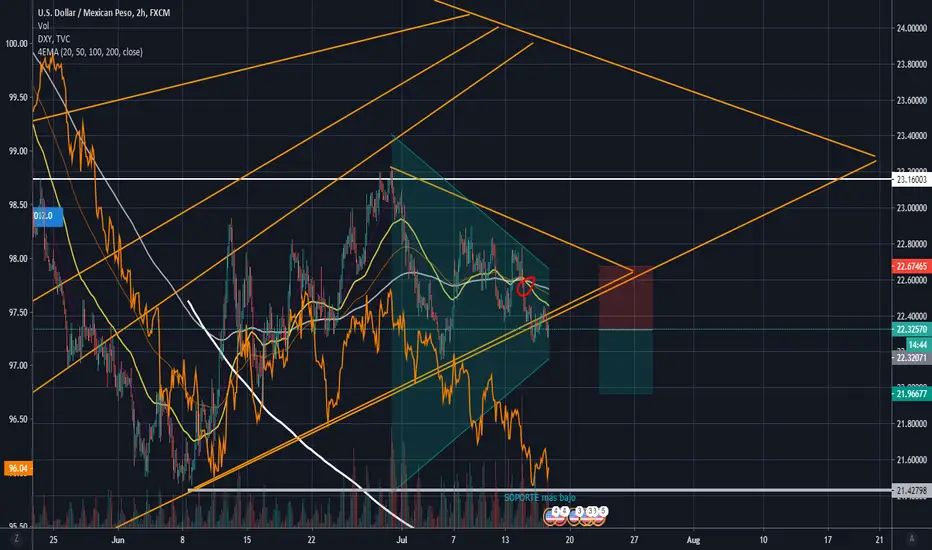Screen dimensions: 932x550
Task: Click the green 21.96677 target price label
Action: click(x=912, y=394)
